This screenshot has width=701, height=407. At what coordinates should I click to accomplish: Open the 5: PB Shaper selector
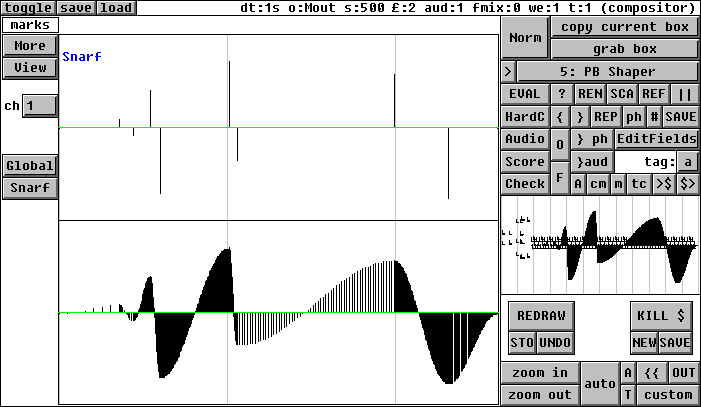[x=607, y=72]
